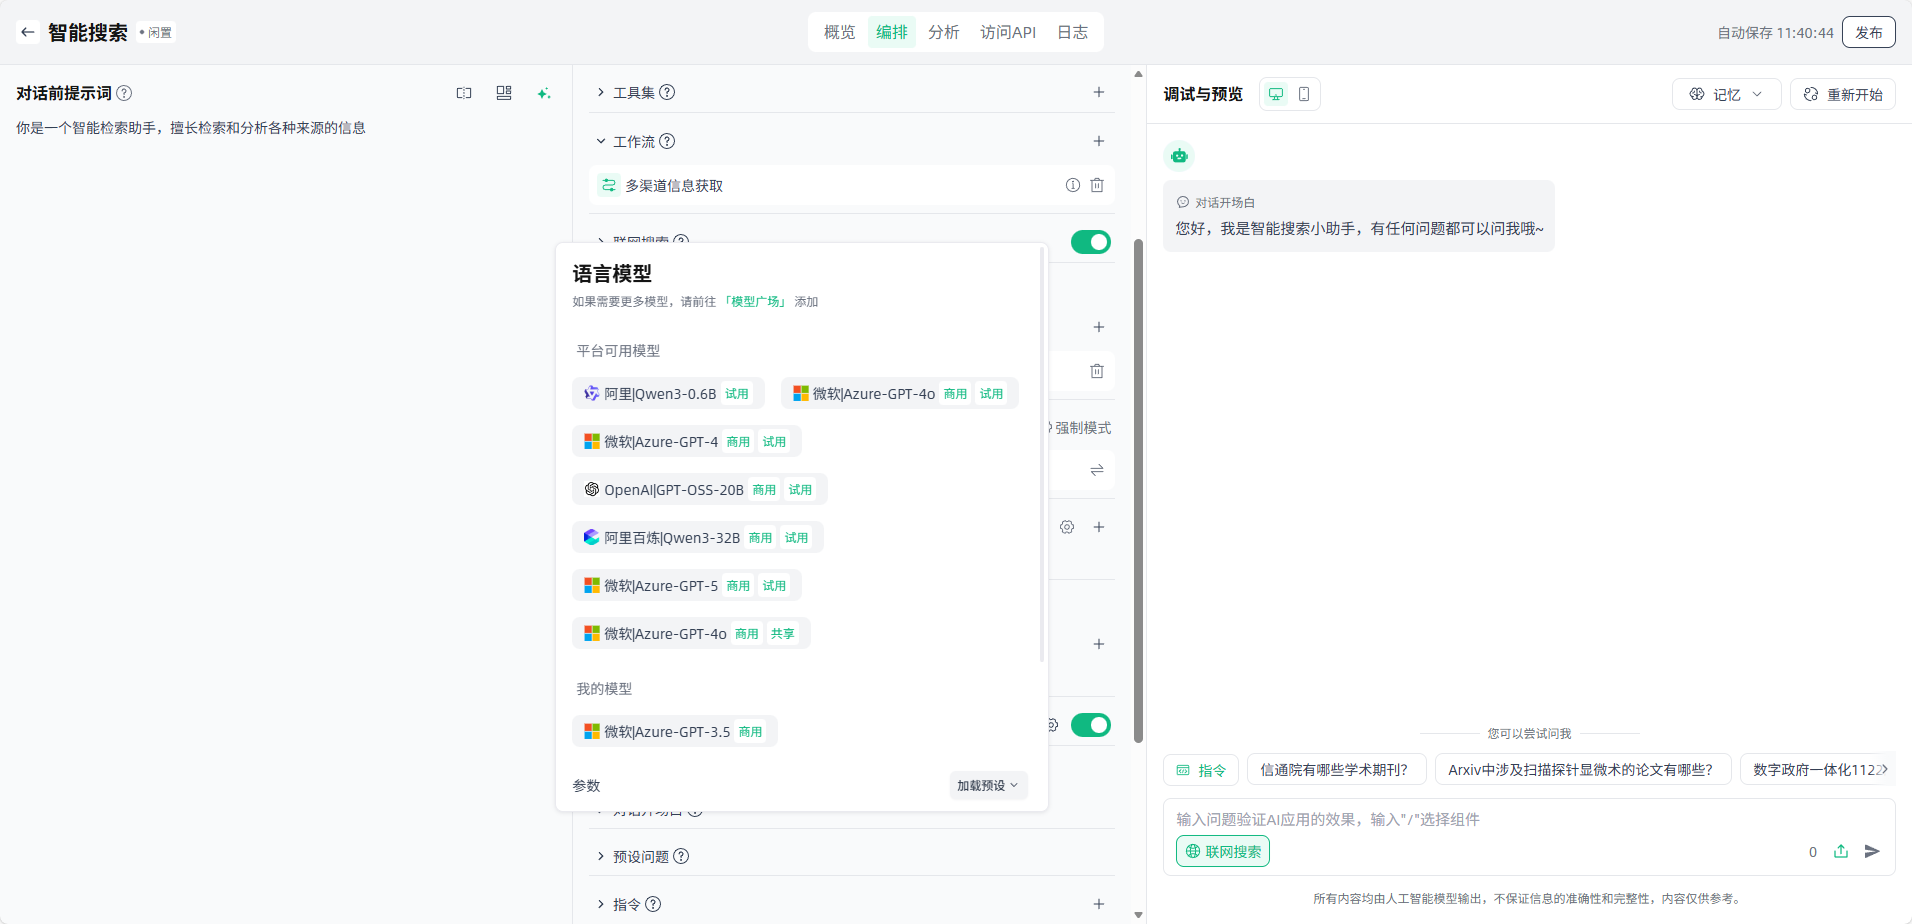Open the 访问API tab
The height and width of the screenshot is (924, 1912).
point(1007,32)
